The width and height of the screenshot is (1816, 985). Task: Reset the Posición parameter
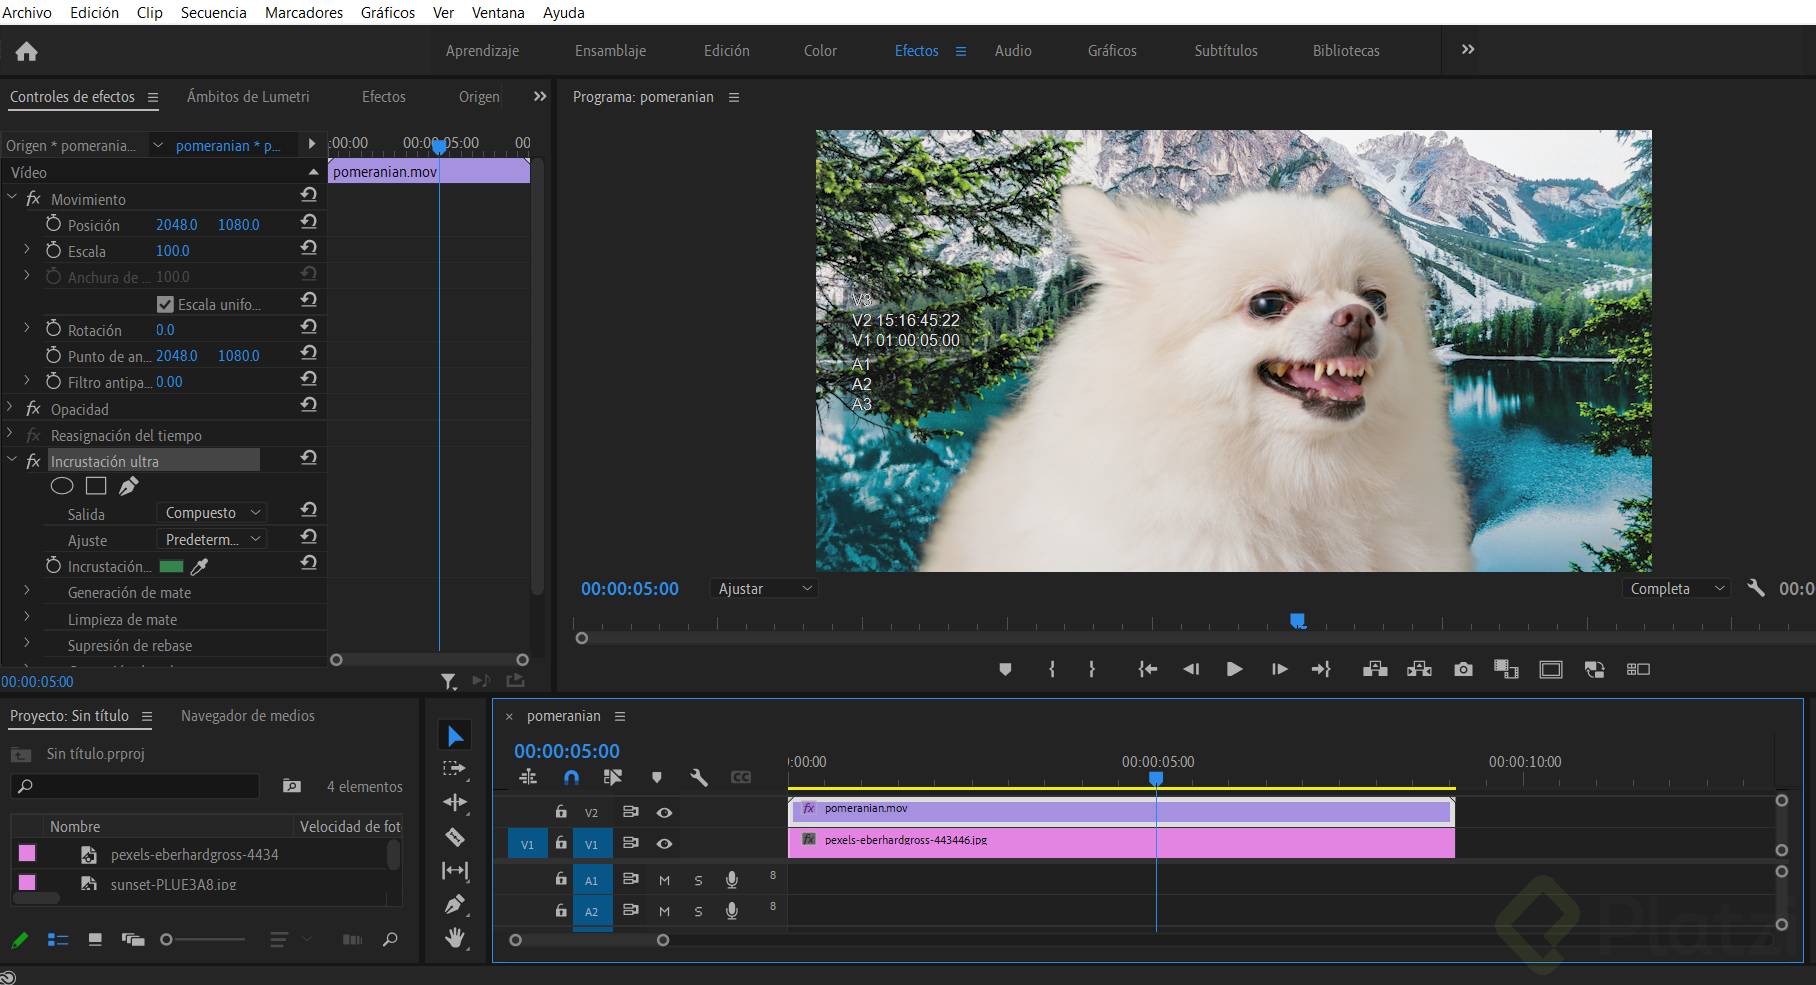[309, 222]
